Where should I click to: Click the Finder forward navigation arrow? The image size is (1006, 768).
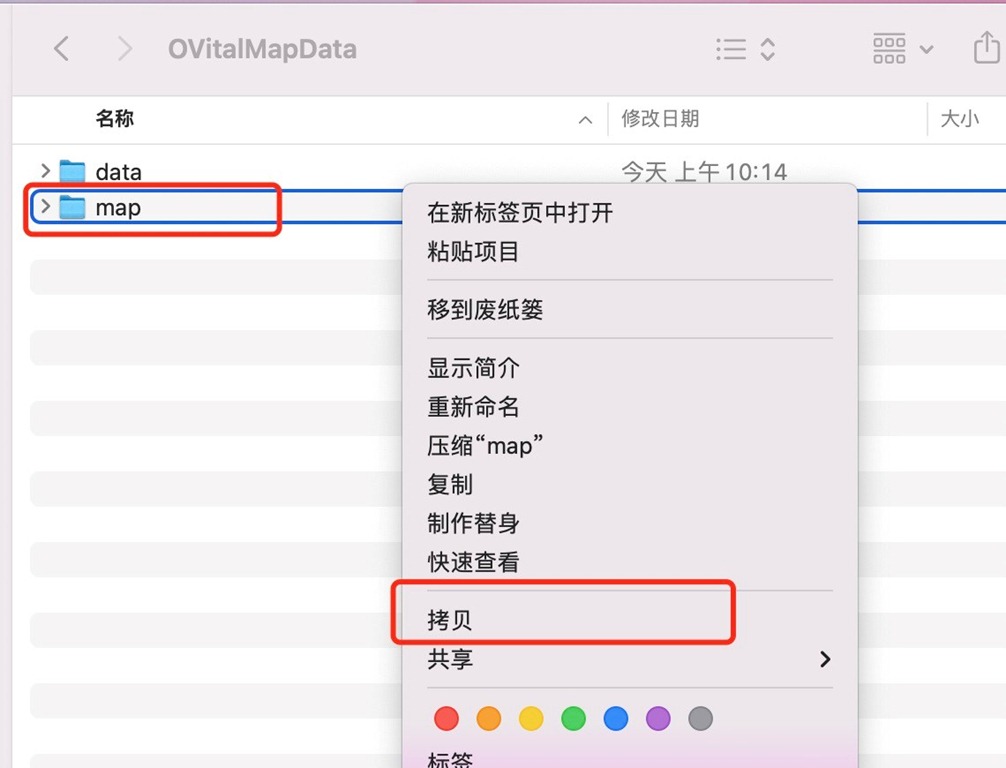point(124,49)
